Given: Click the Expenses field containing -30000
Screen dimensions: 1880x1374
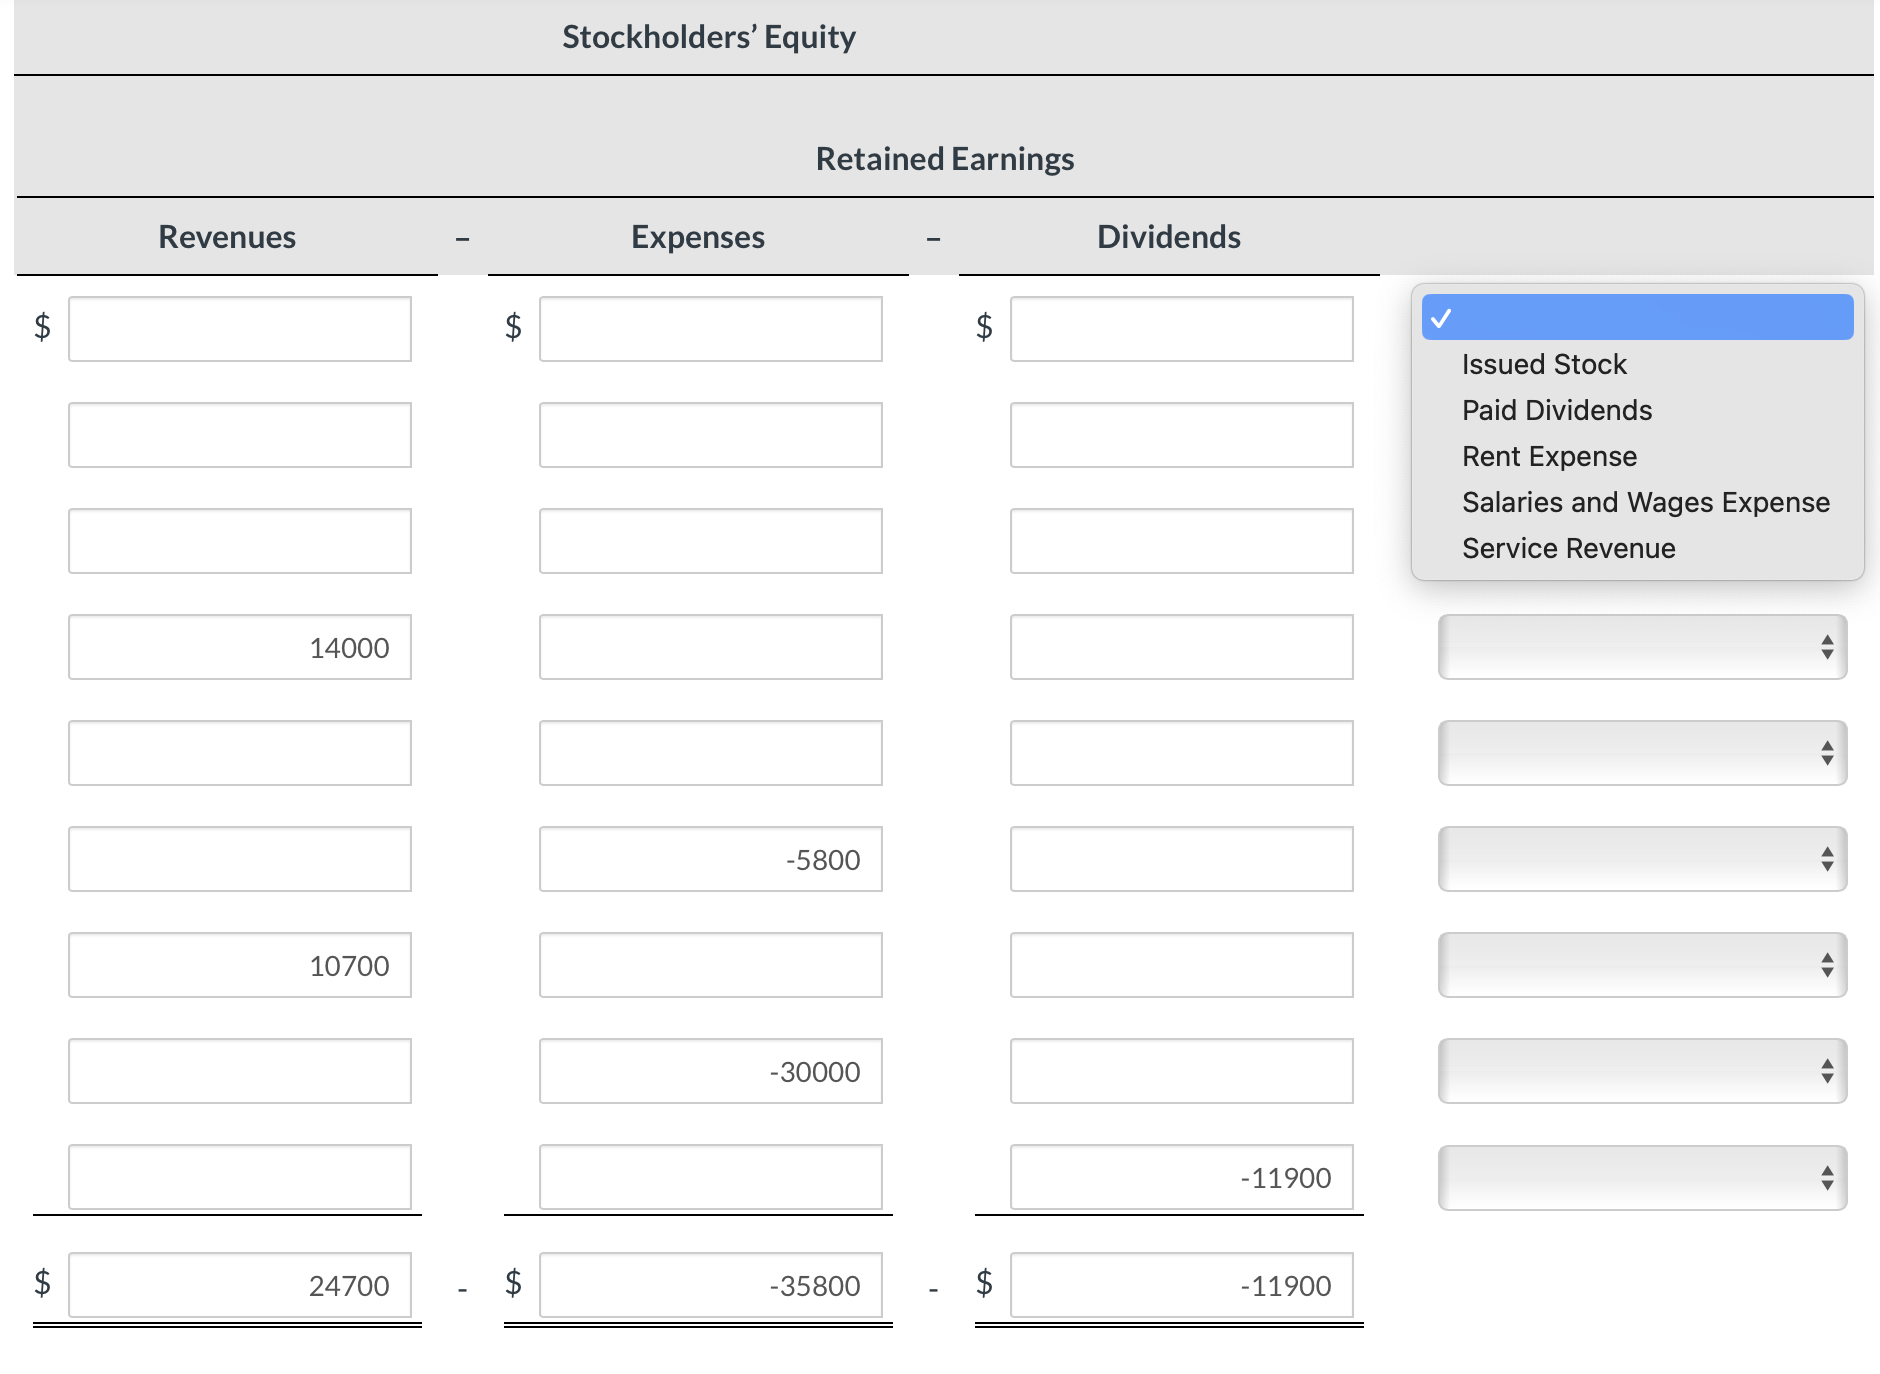Looking at the screenshot, I should pos(711,1071).
